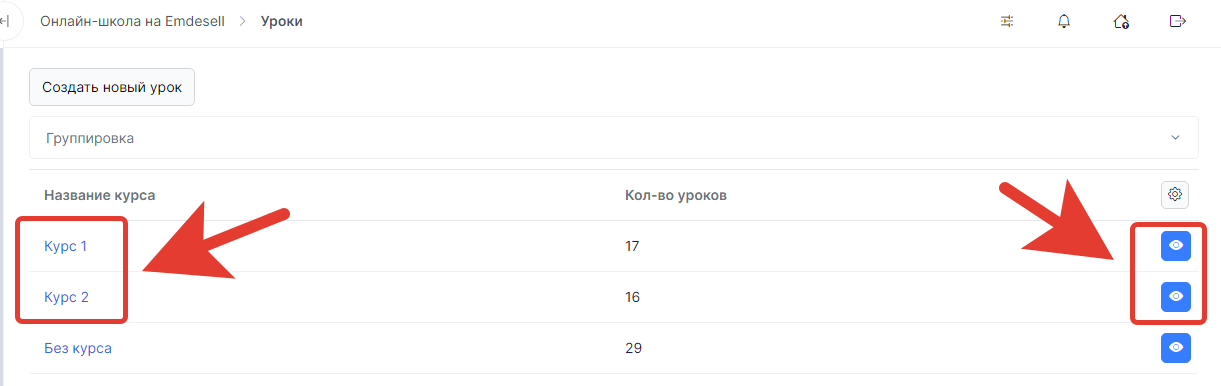The width and height of the screenshot is (1221, 386).
Task: Open the sliders settings icon in the header
Action: coord(1007,21)
